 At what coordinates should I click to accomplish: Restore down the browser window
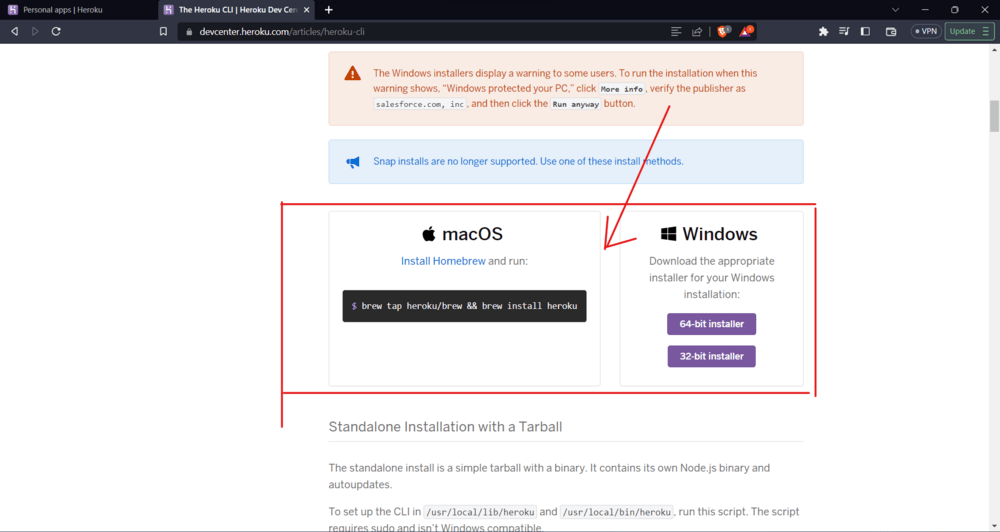point(955,10)
